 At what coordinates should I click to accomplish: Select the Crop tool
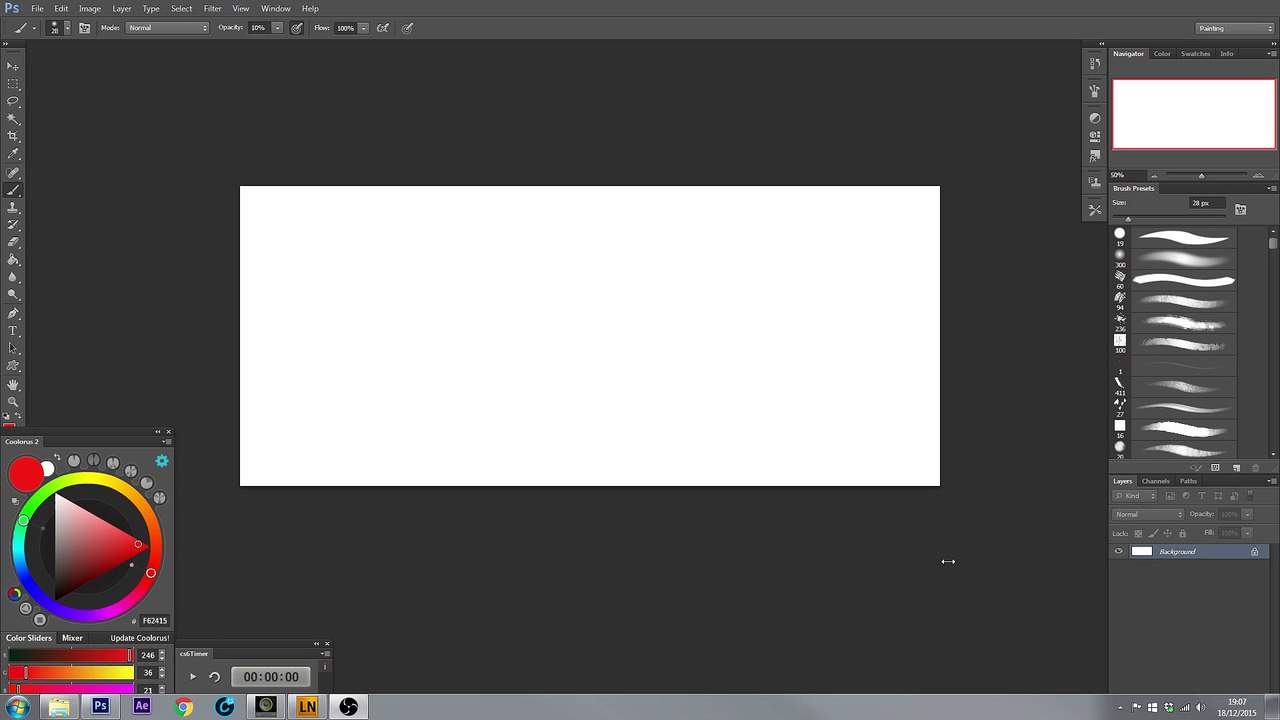click(13, 136)
